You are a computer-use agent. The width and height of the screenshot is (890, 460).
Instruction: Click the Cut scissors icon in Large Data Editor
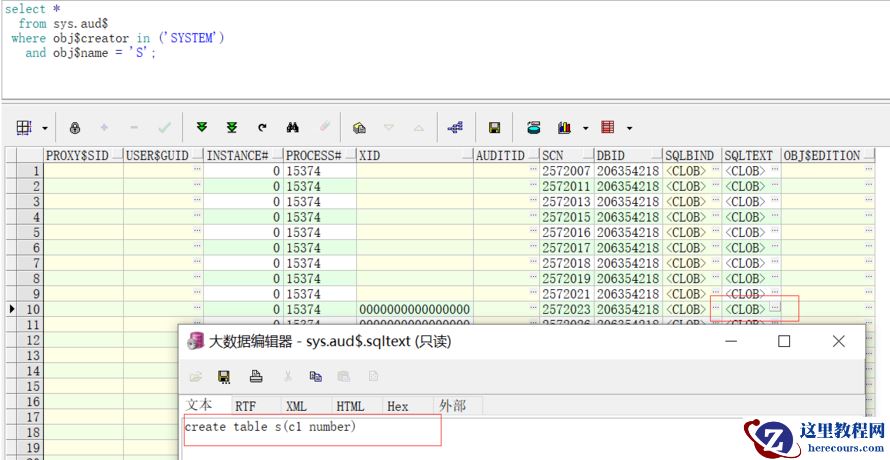(288, 376)
